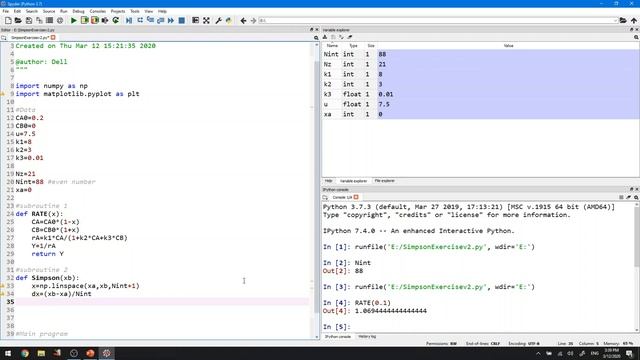The image size is (640, 360).
Task: Place cursor on empty editor line 35
Action: (162, 302)
